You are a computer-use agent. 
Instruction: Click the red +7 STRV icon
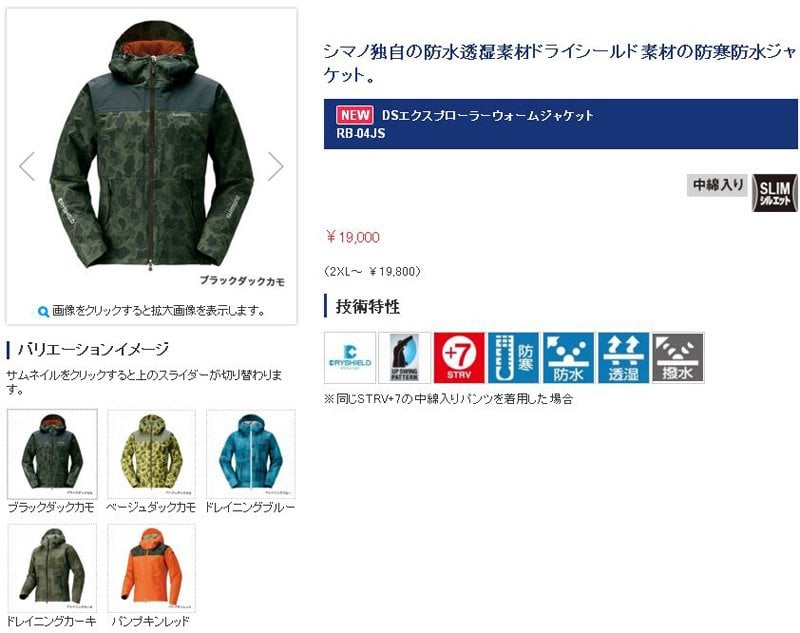(x=459, y=358)
